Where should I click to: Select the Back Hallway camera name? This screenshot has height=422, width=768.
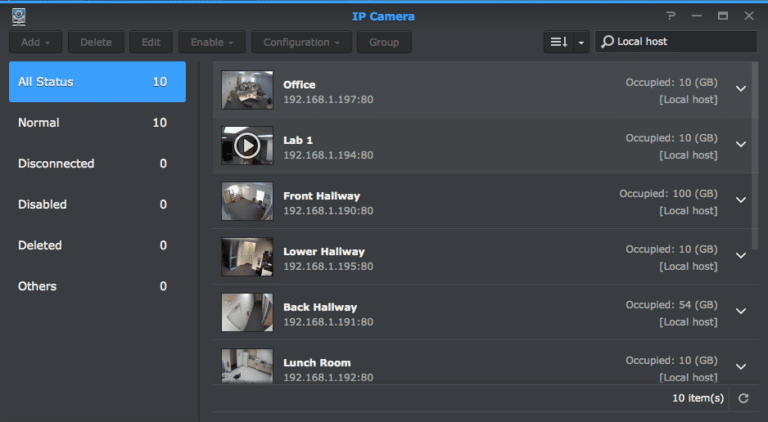point(320,307)
